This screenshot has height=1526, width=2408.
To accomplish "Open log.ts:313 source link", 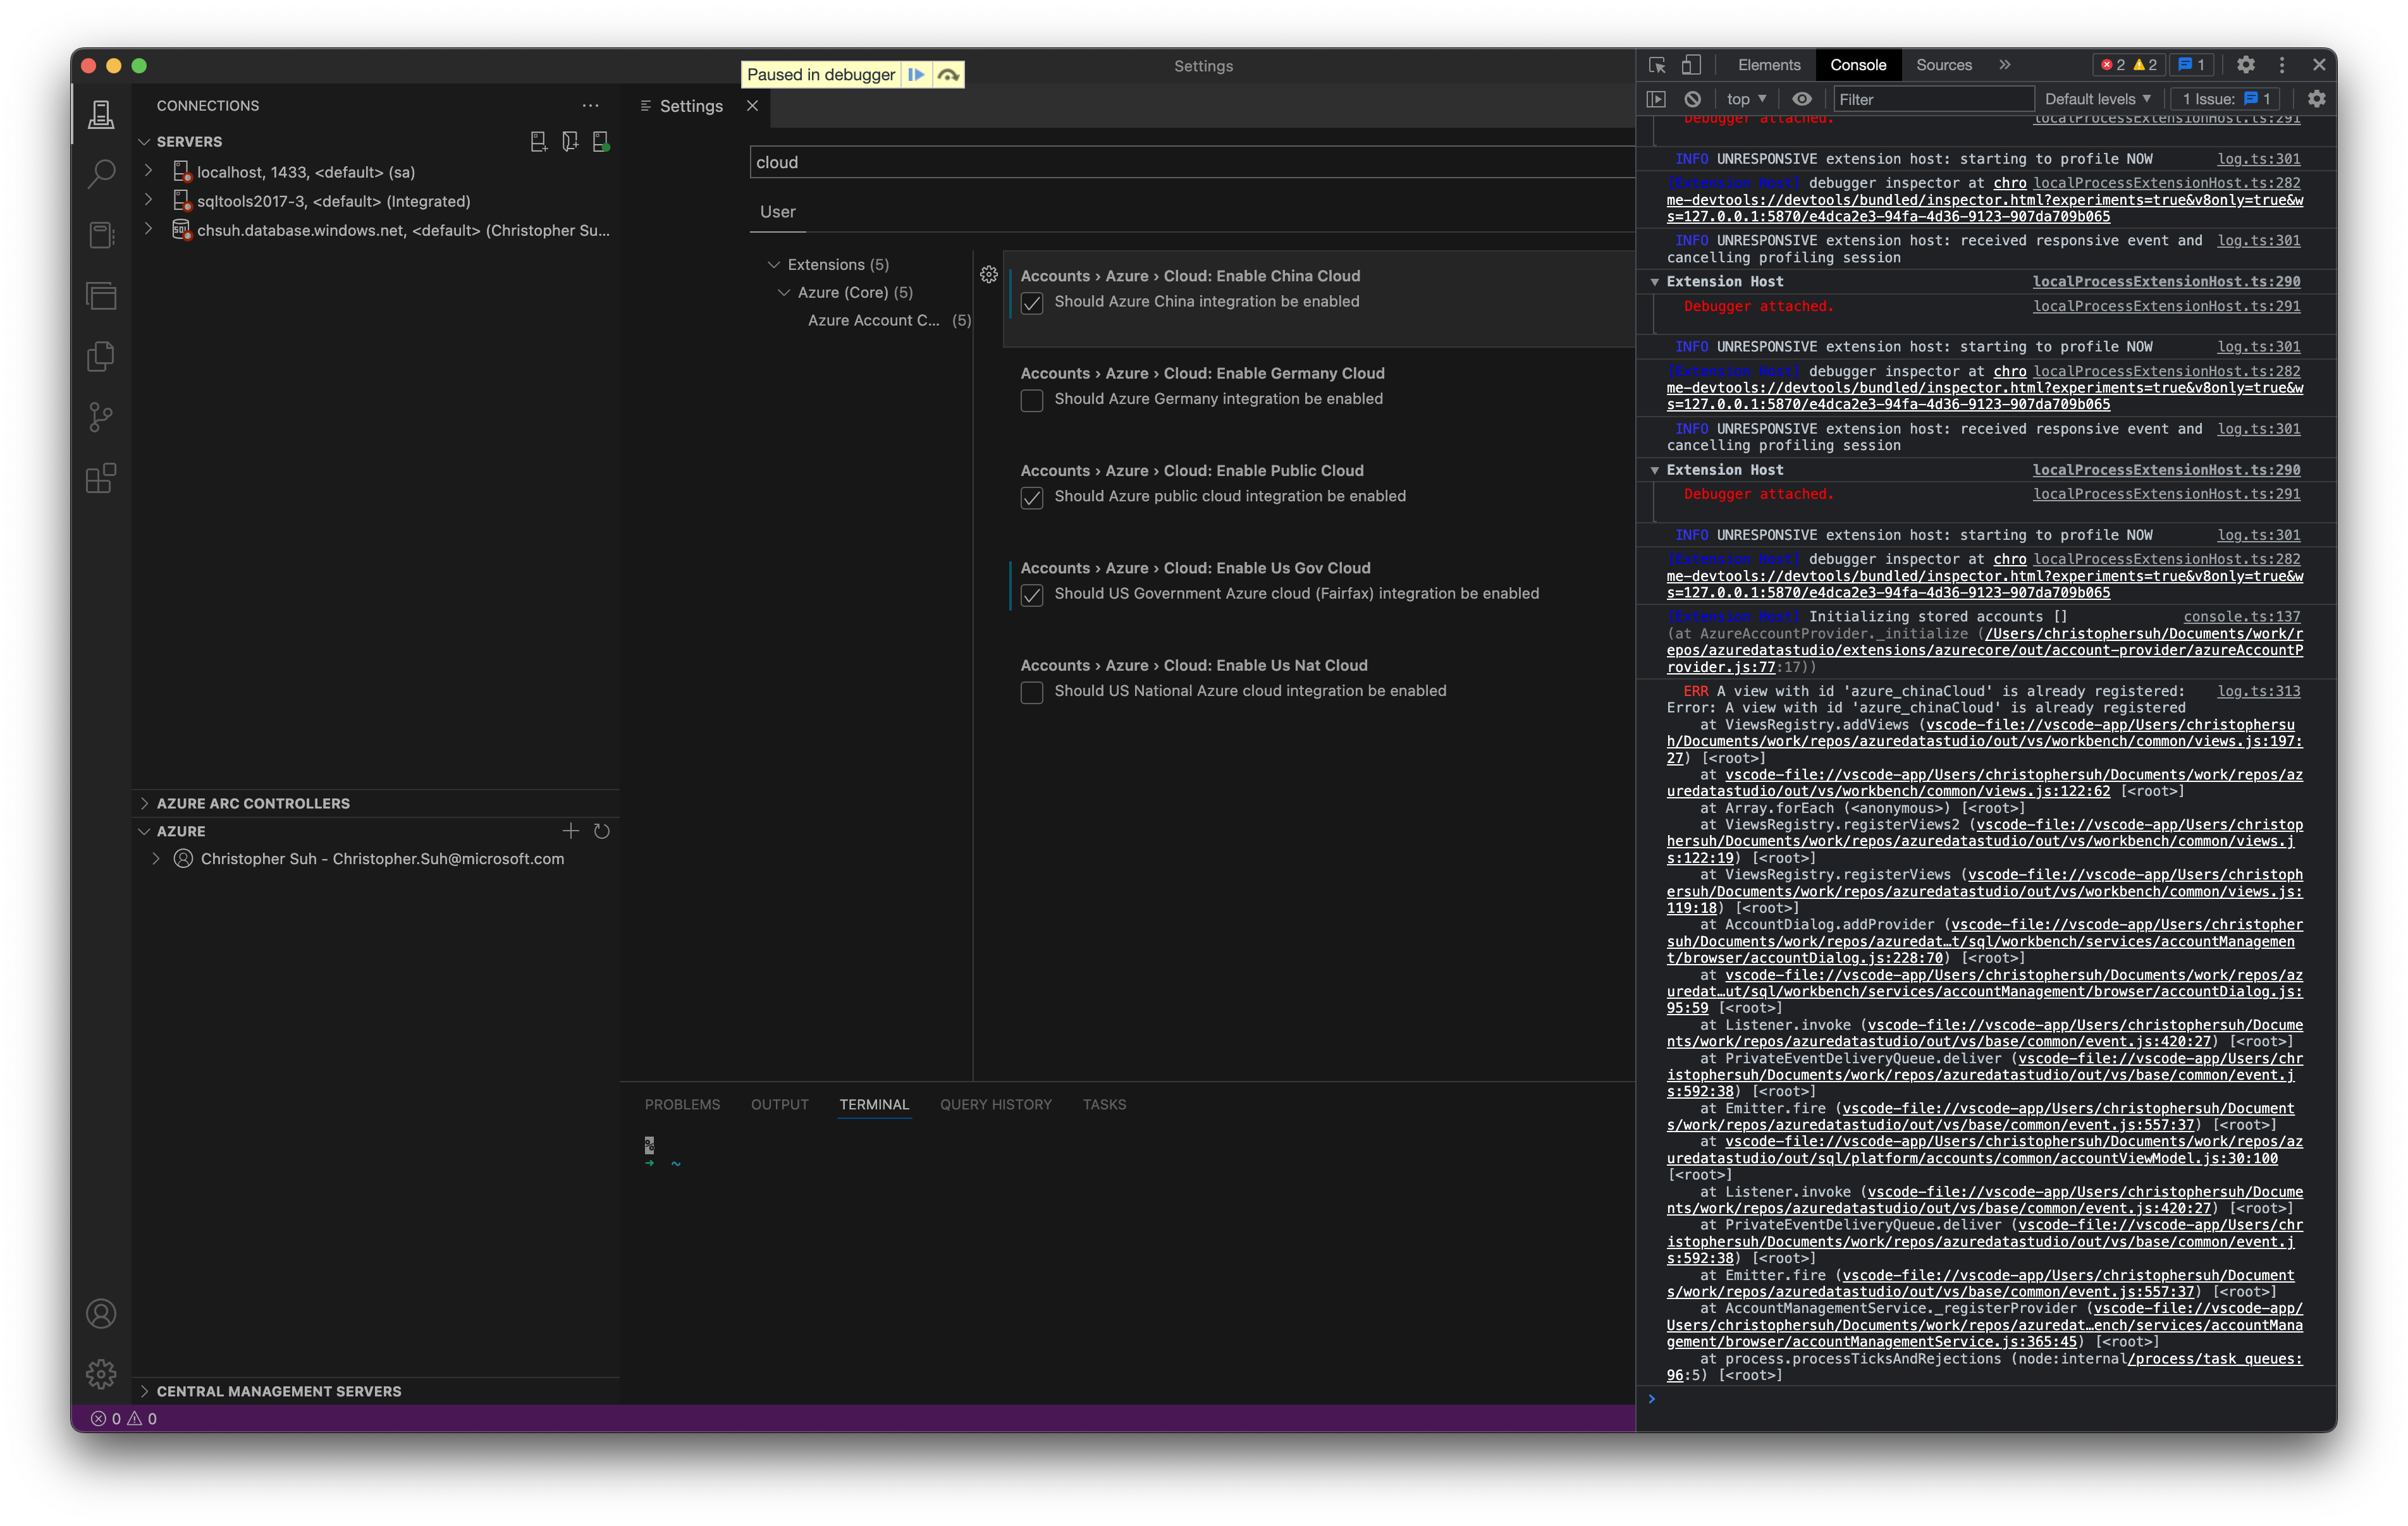I will [x=2259, y=691].
